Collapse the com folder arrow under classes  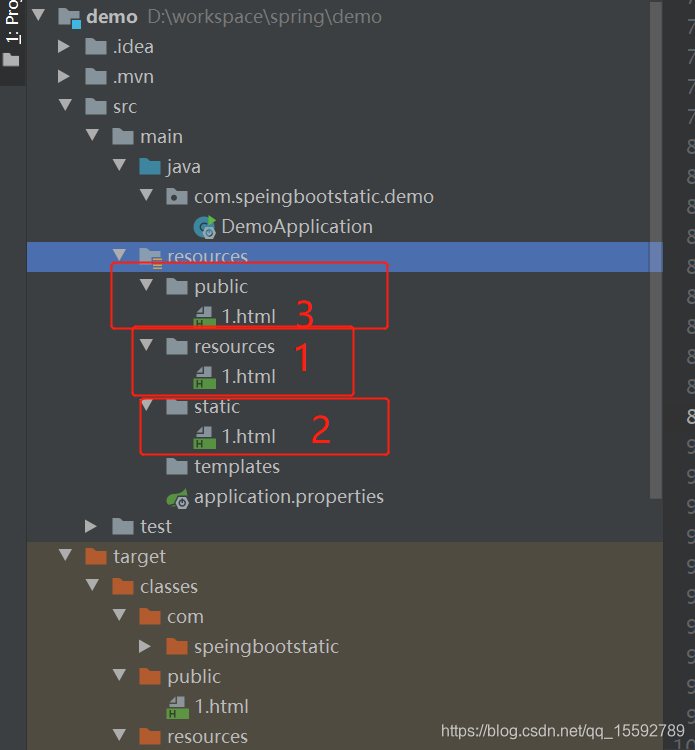coord(119,615)
